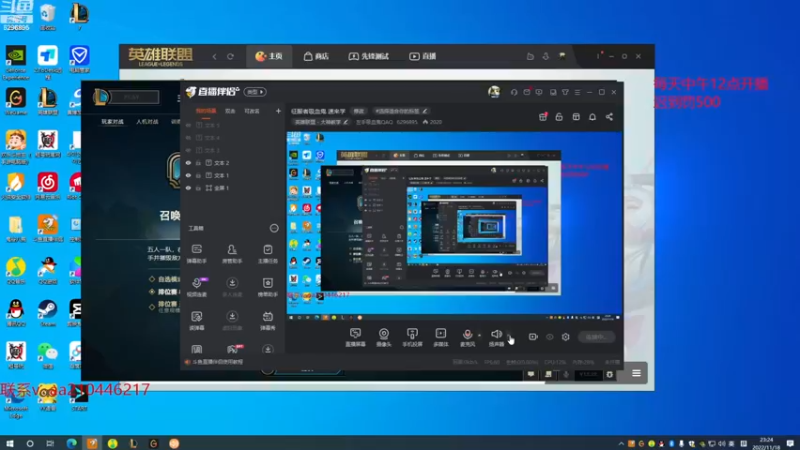This screenshot has width=800, height=450.
Task: Collapse the 工具箱 toolbox section
Action: 274,228
